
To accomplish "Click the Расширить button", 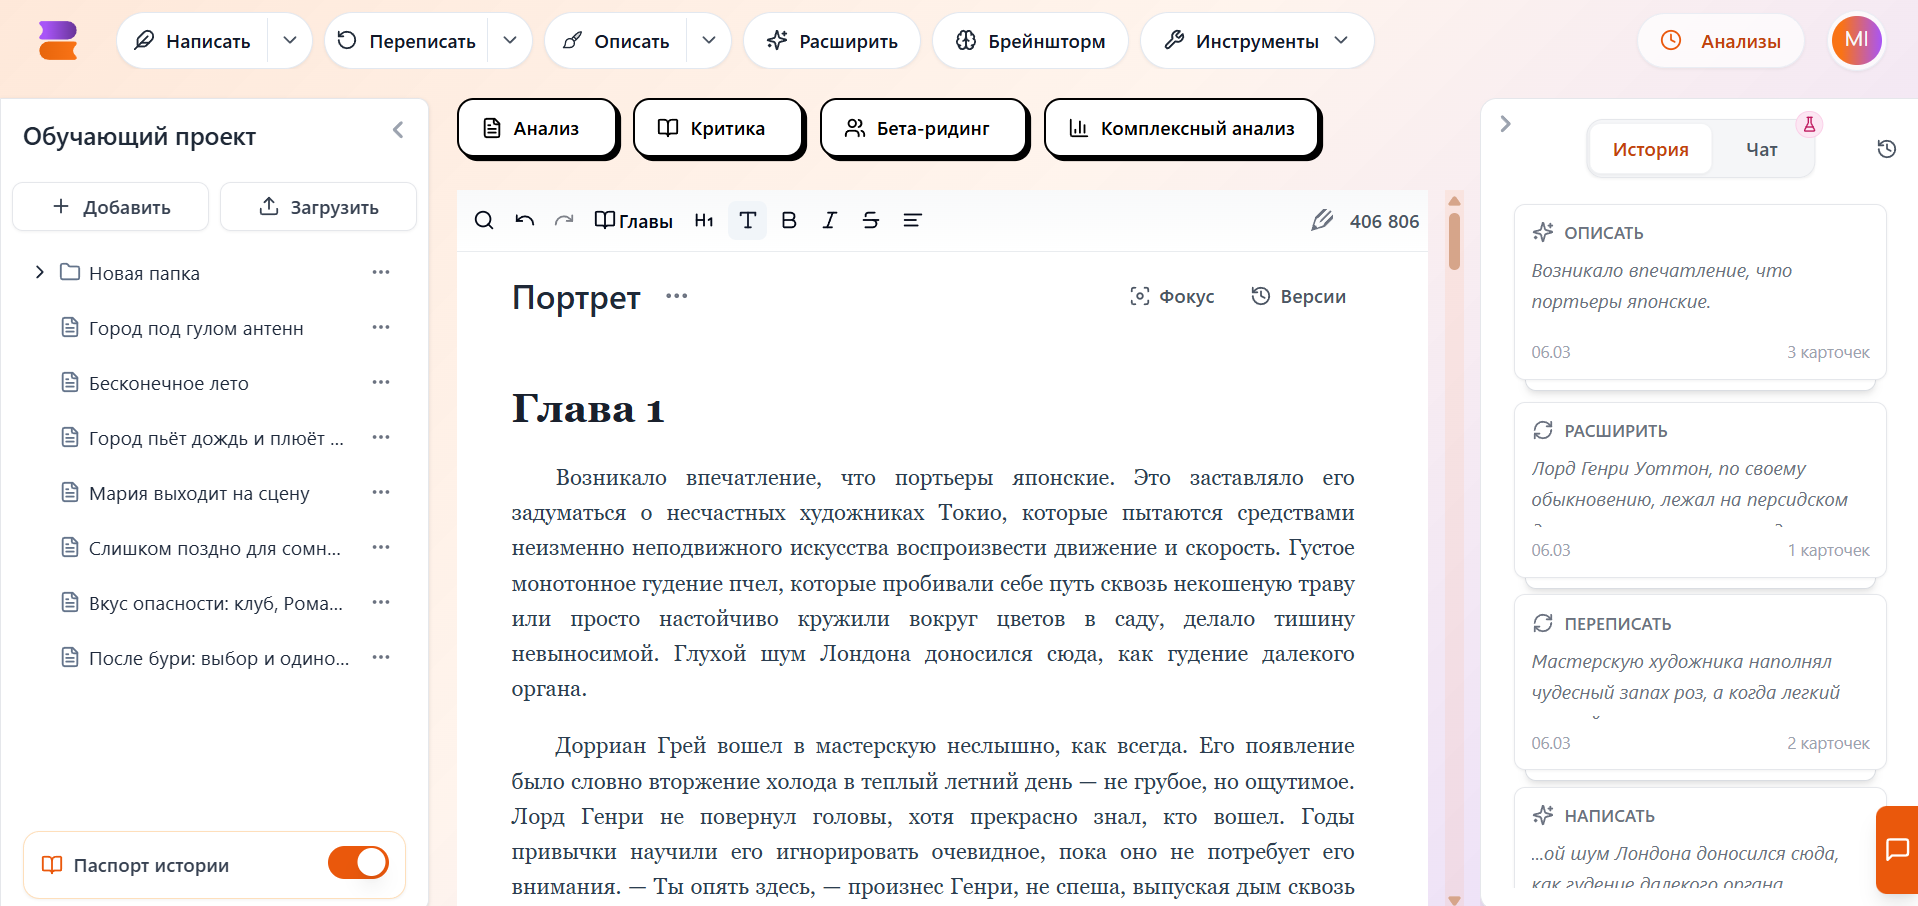I will (x=832, y=41).
